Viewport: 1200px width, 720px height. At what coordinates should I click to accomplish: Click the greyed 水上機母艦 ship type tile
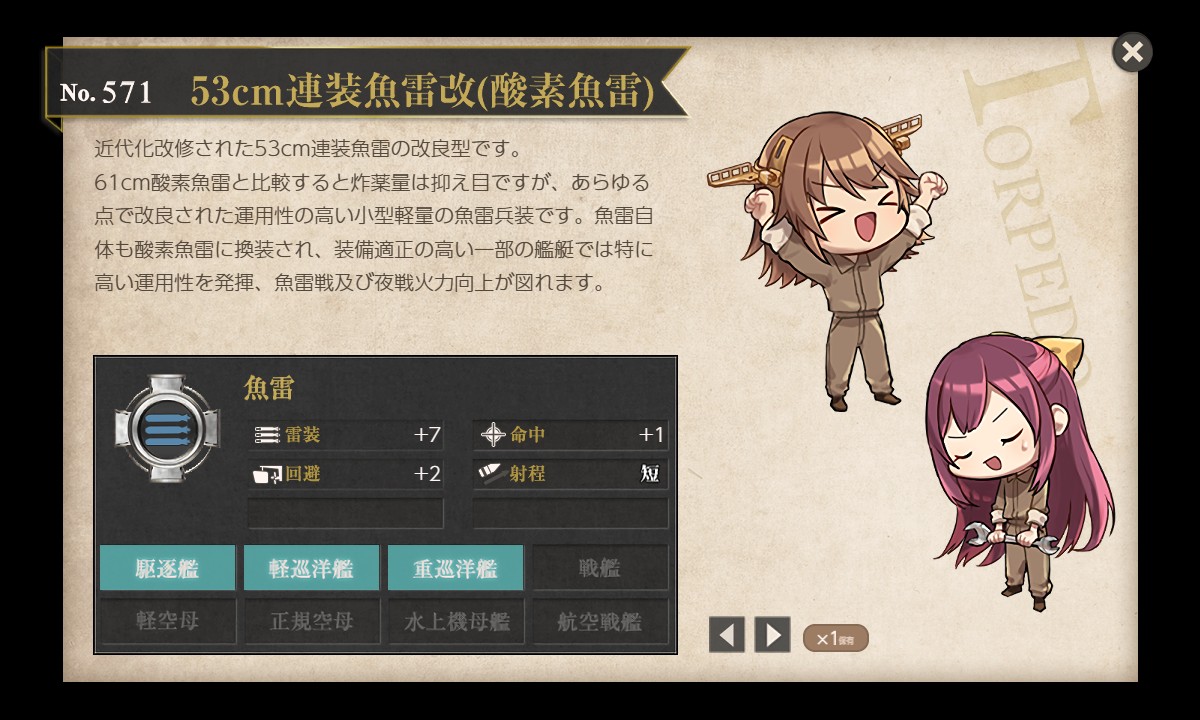(456, 621)
